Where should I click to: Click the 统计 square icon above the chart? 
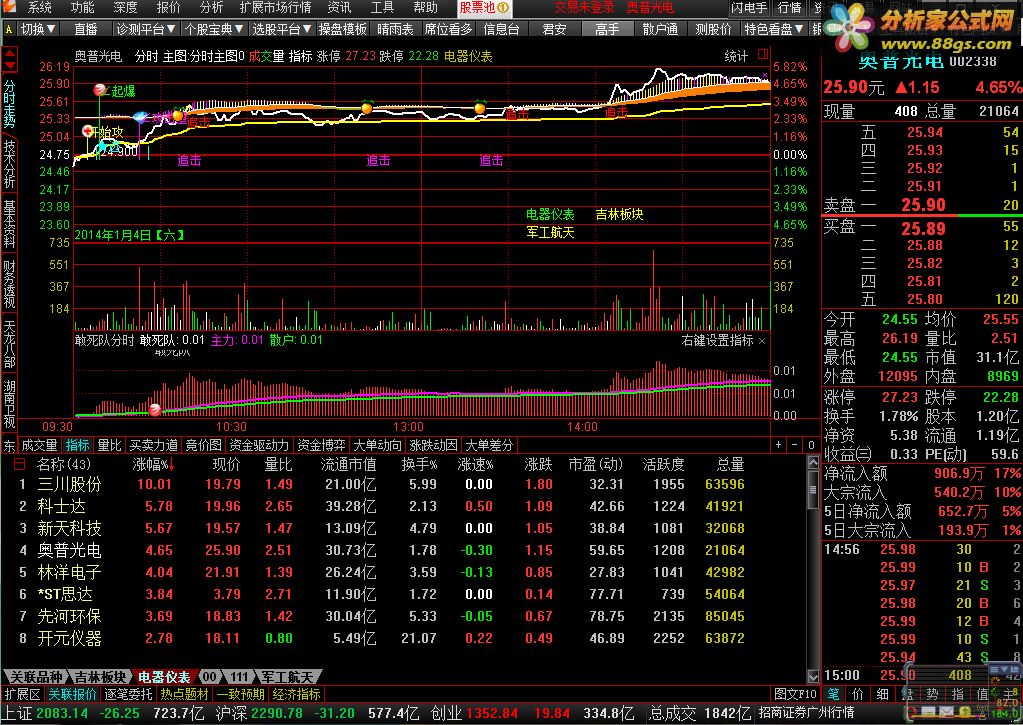click(x=763, y=55)
